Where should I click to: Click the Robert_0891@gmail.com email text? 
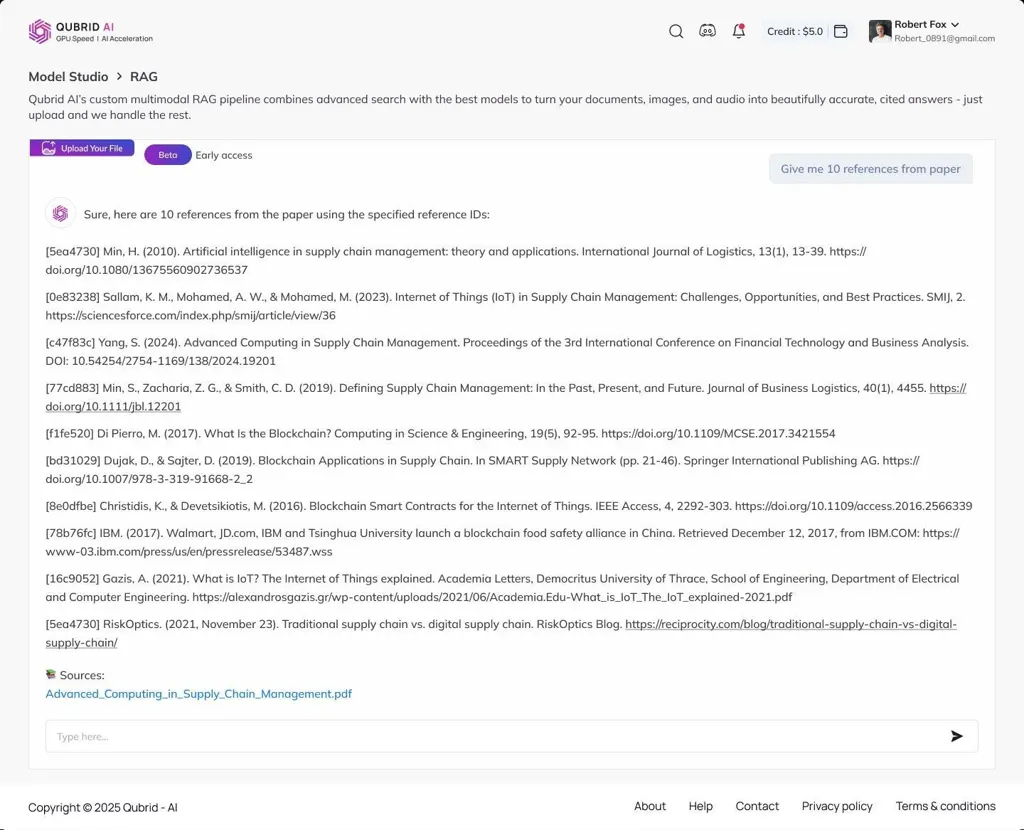point(944,39)
